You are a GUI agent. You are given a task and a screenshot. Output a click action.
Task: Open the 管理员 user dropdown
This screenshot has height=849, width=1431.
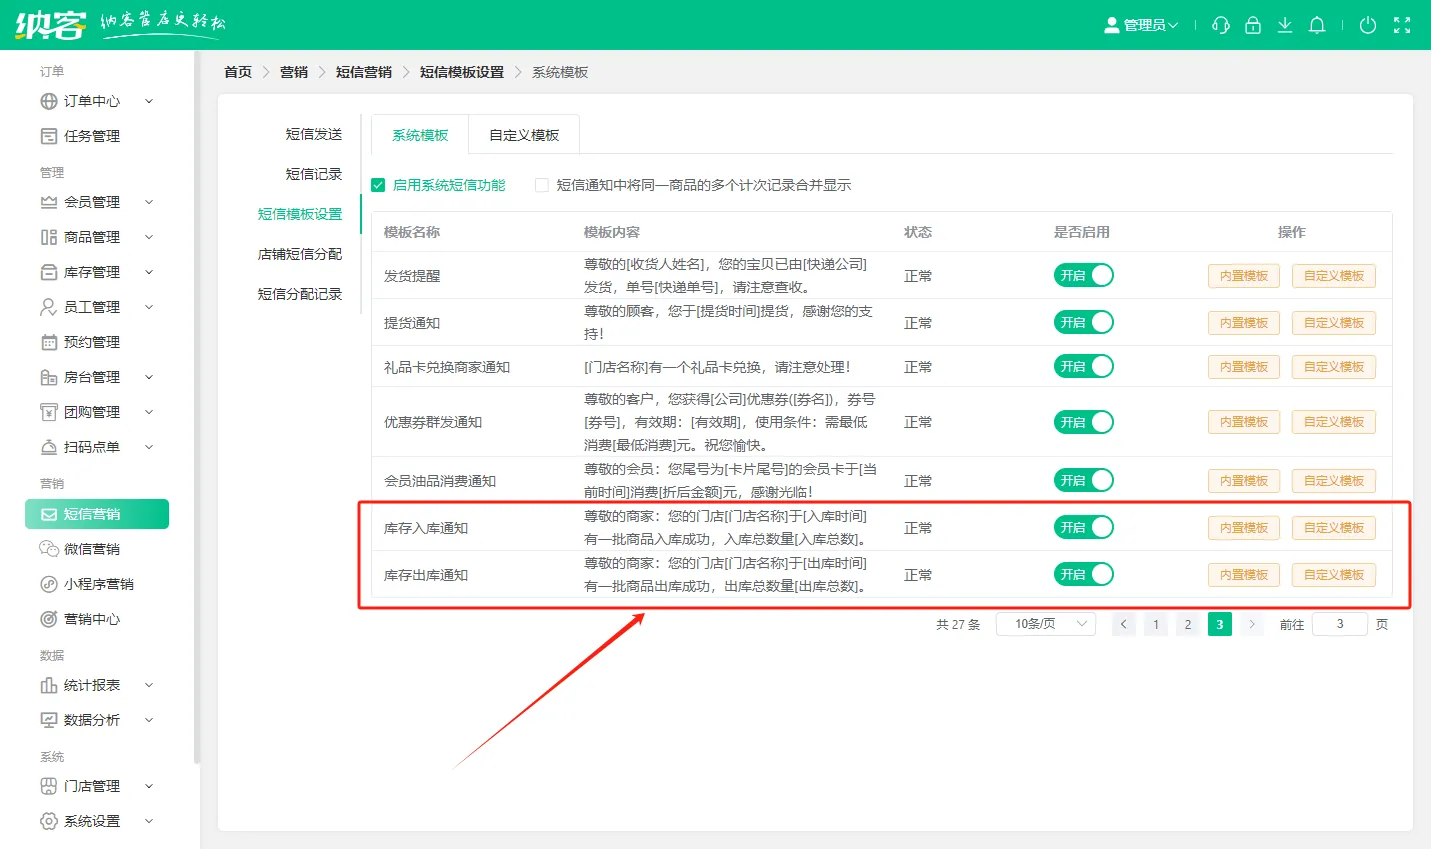[1141, 25]
